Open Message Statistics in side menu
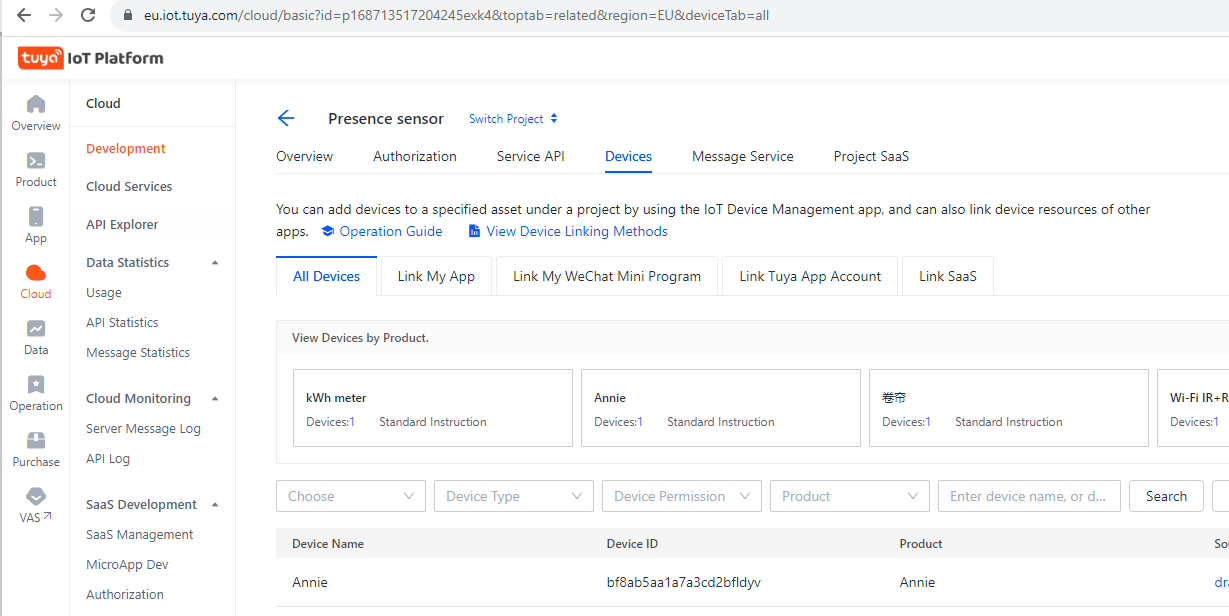Viewport: 1229px width, 616px height. pyautogui.click(x=138, y=353)
